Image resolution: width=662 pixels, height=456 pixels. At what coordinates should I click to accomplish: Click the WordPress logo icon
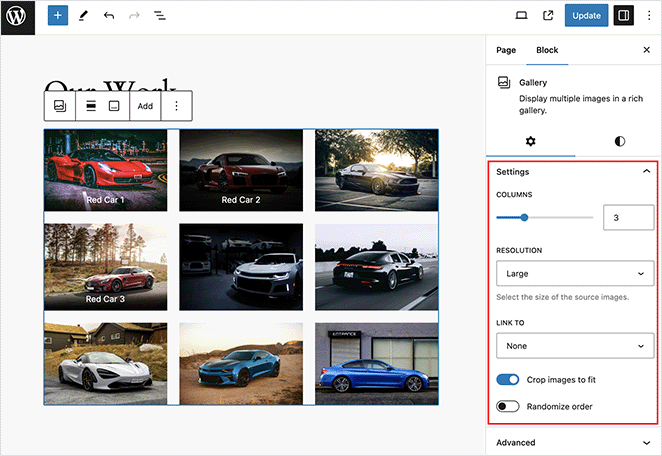point(17,17)
